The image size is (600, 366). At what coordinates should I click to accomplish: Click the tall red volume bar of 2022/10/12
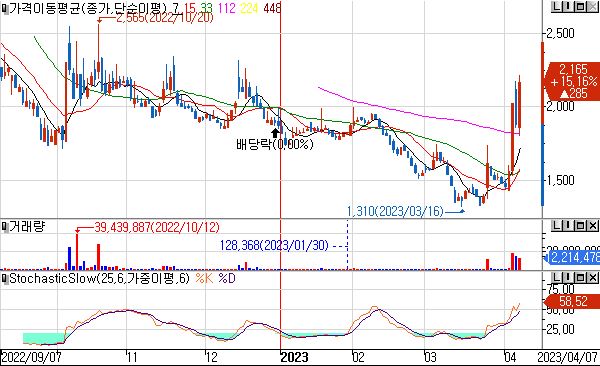click(x=77, y=252)
